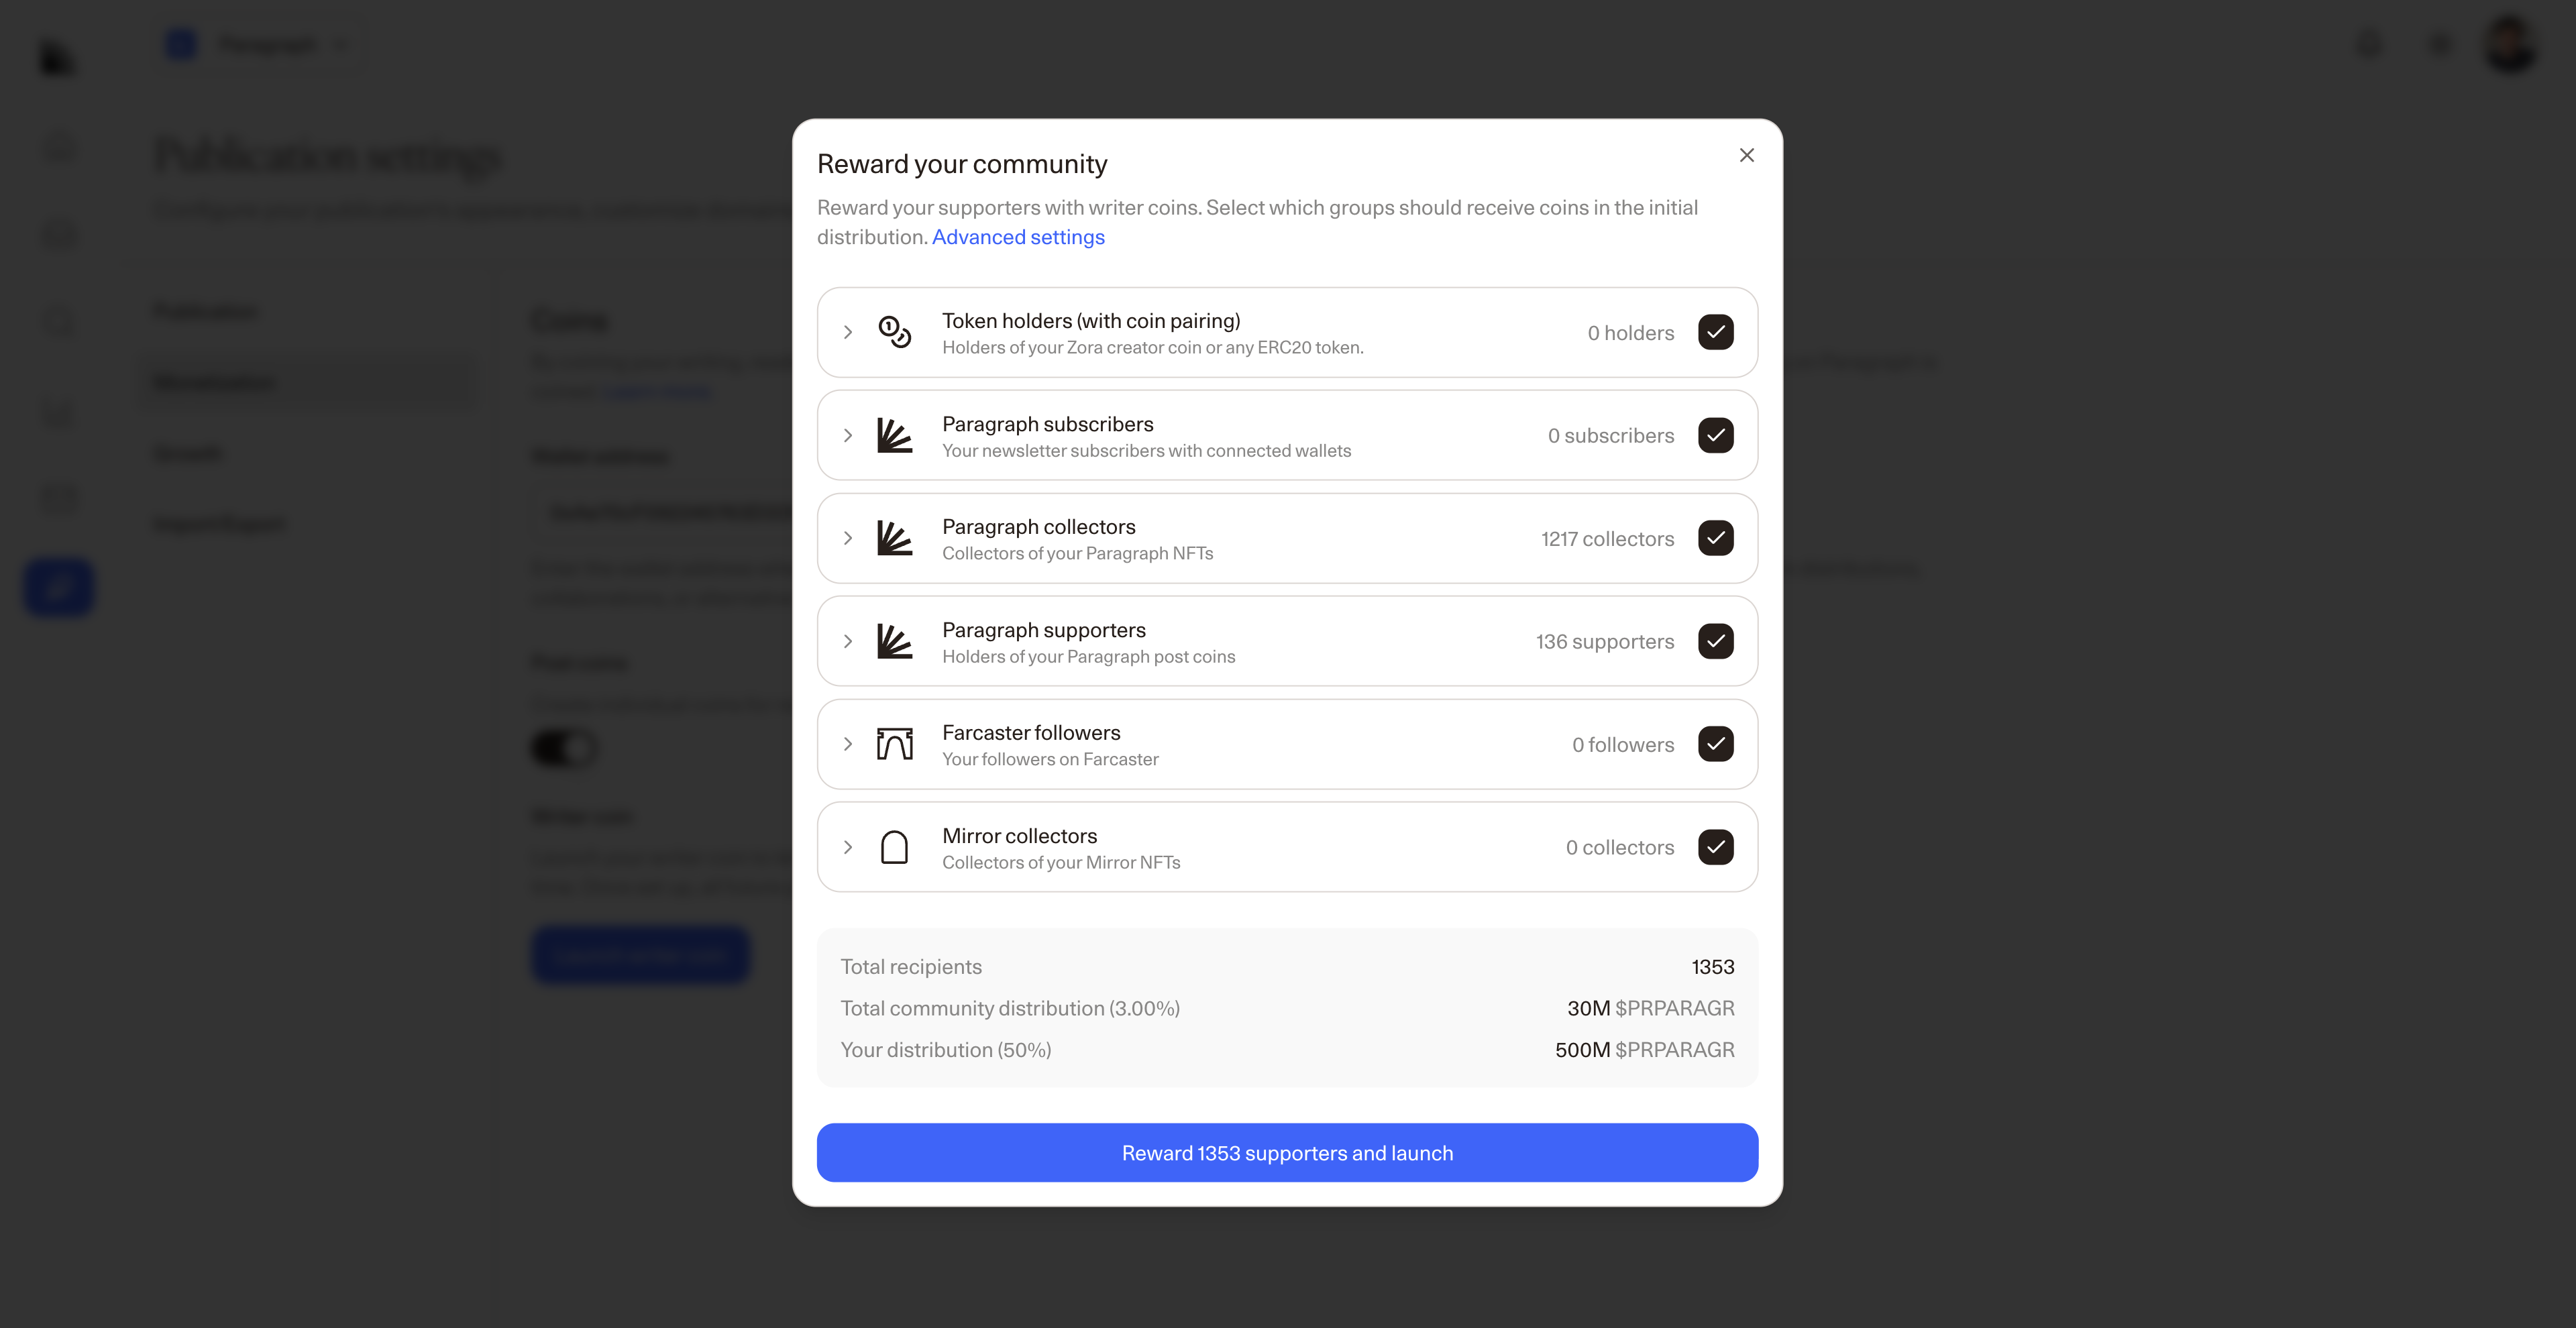
Task: Click the Paragraph logo beside Paragraph supporters
Action: click(x=894, y=641)
